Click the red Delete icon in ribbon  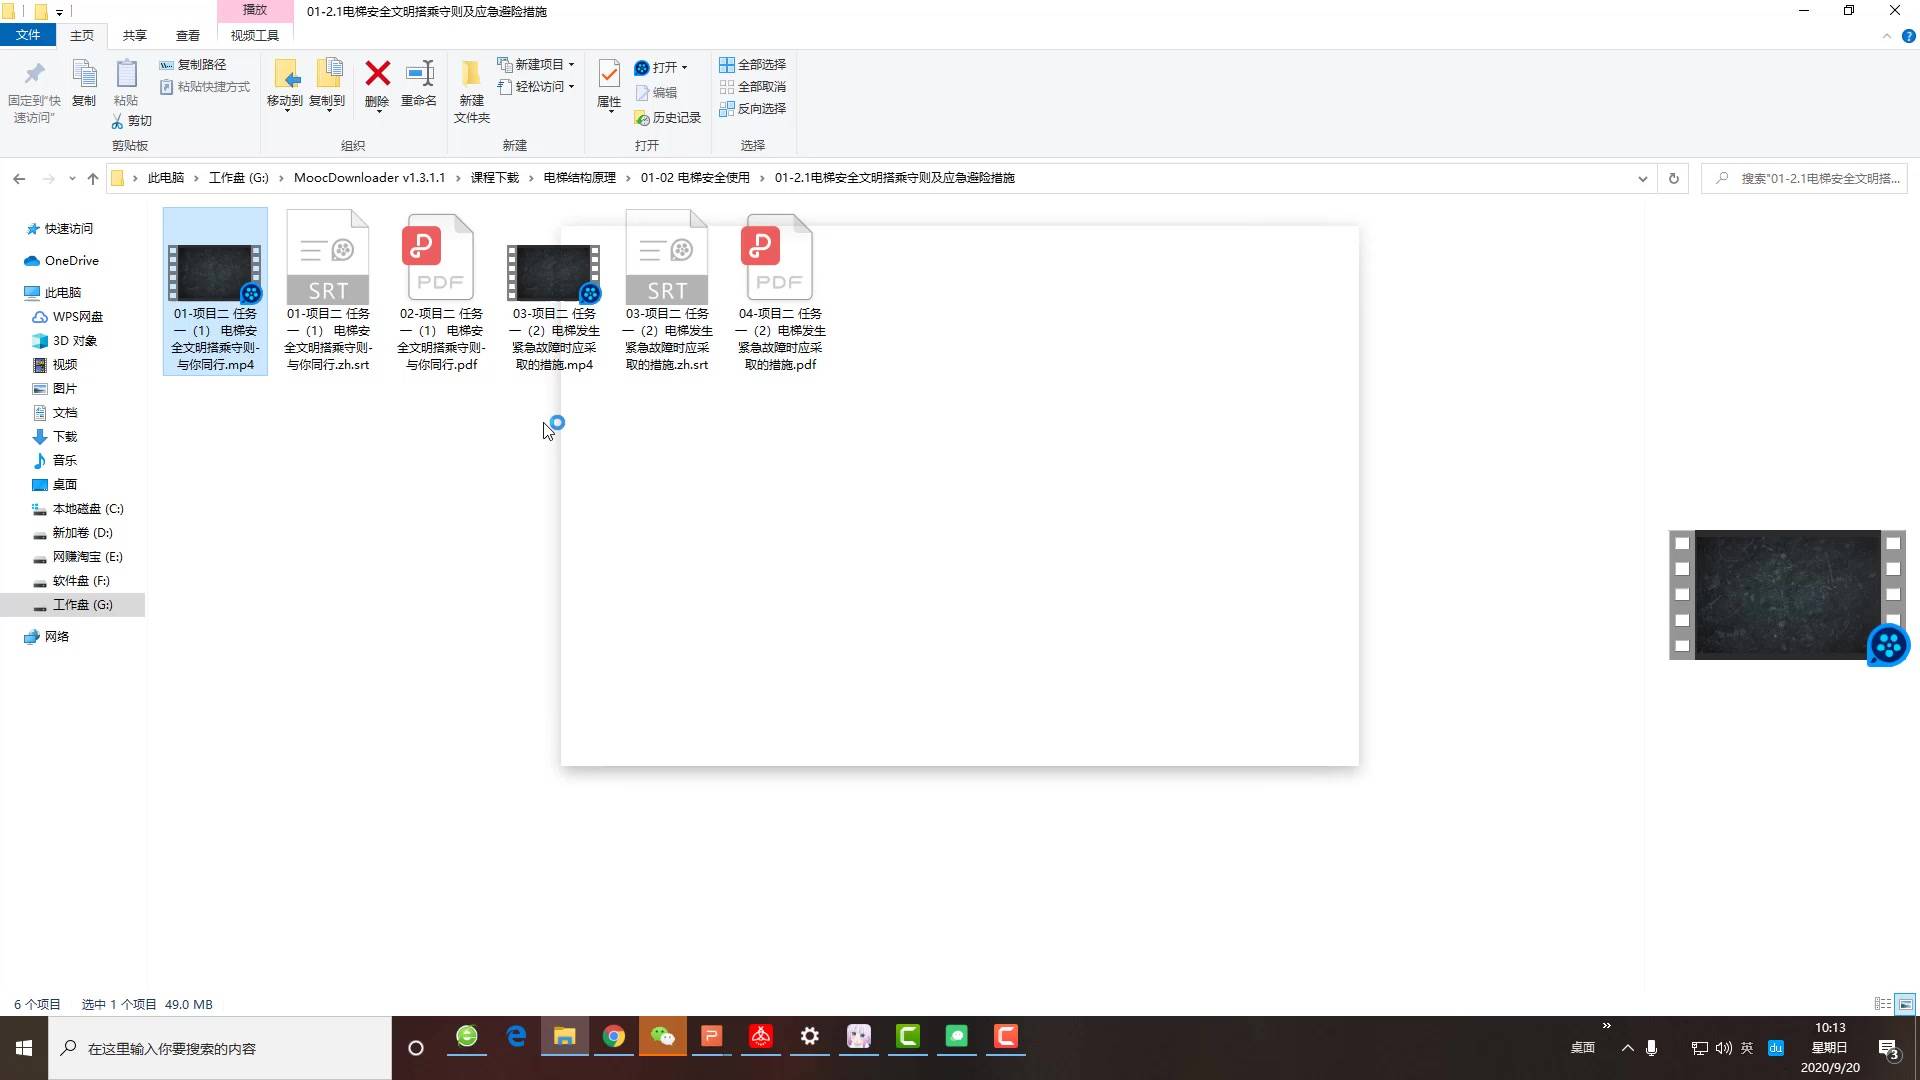[x=377, y=74]
